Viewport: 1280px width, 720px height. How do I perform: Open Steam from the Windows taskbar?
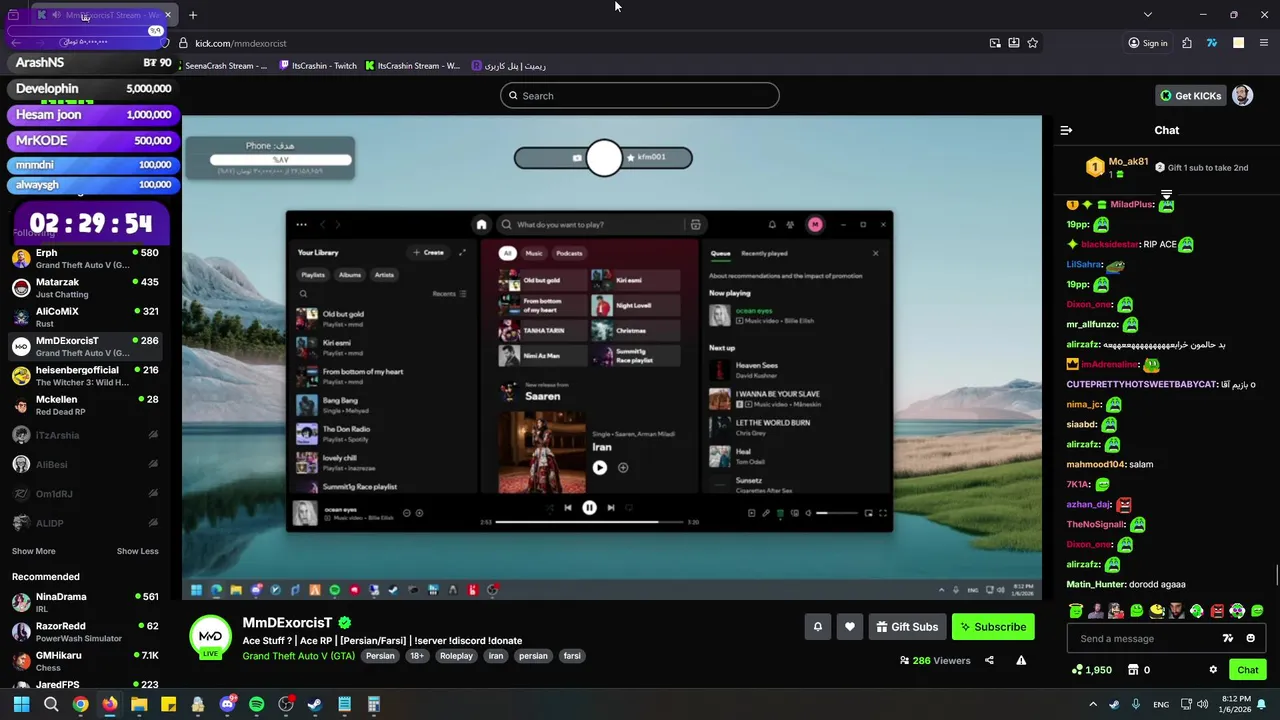coord(314,704)
